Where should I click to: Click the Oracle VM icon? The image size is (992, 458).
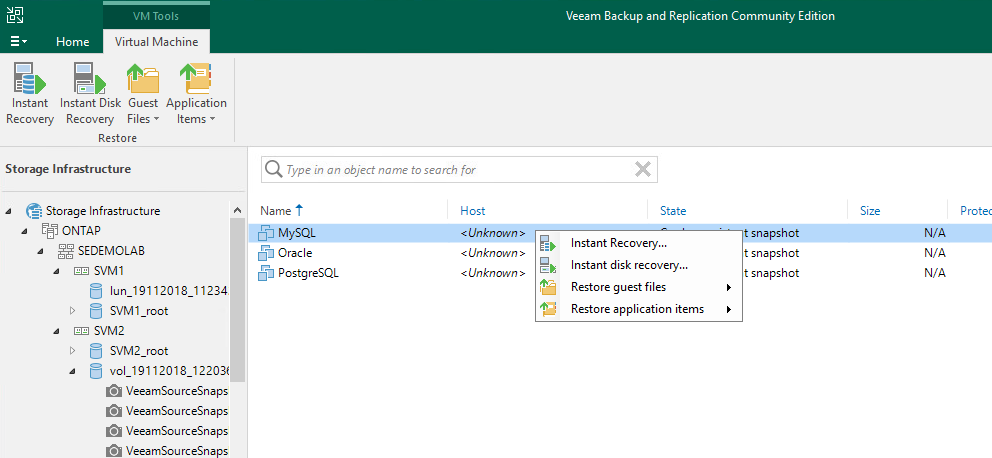pos(266,253)
